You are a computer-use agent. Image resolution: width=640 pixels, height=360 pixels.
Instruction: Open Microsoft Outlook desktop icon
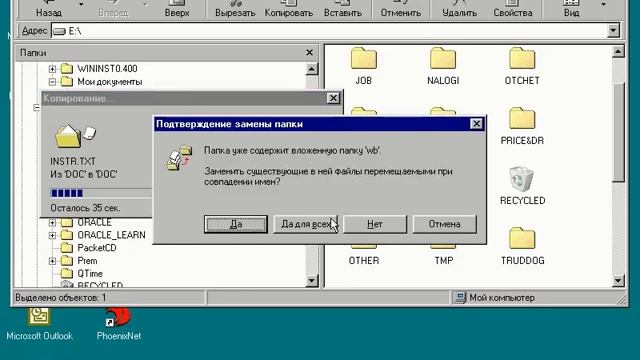(x=39, y=325)
